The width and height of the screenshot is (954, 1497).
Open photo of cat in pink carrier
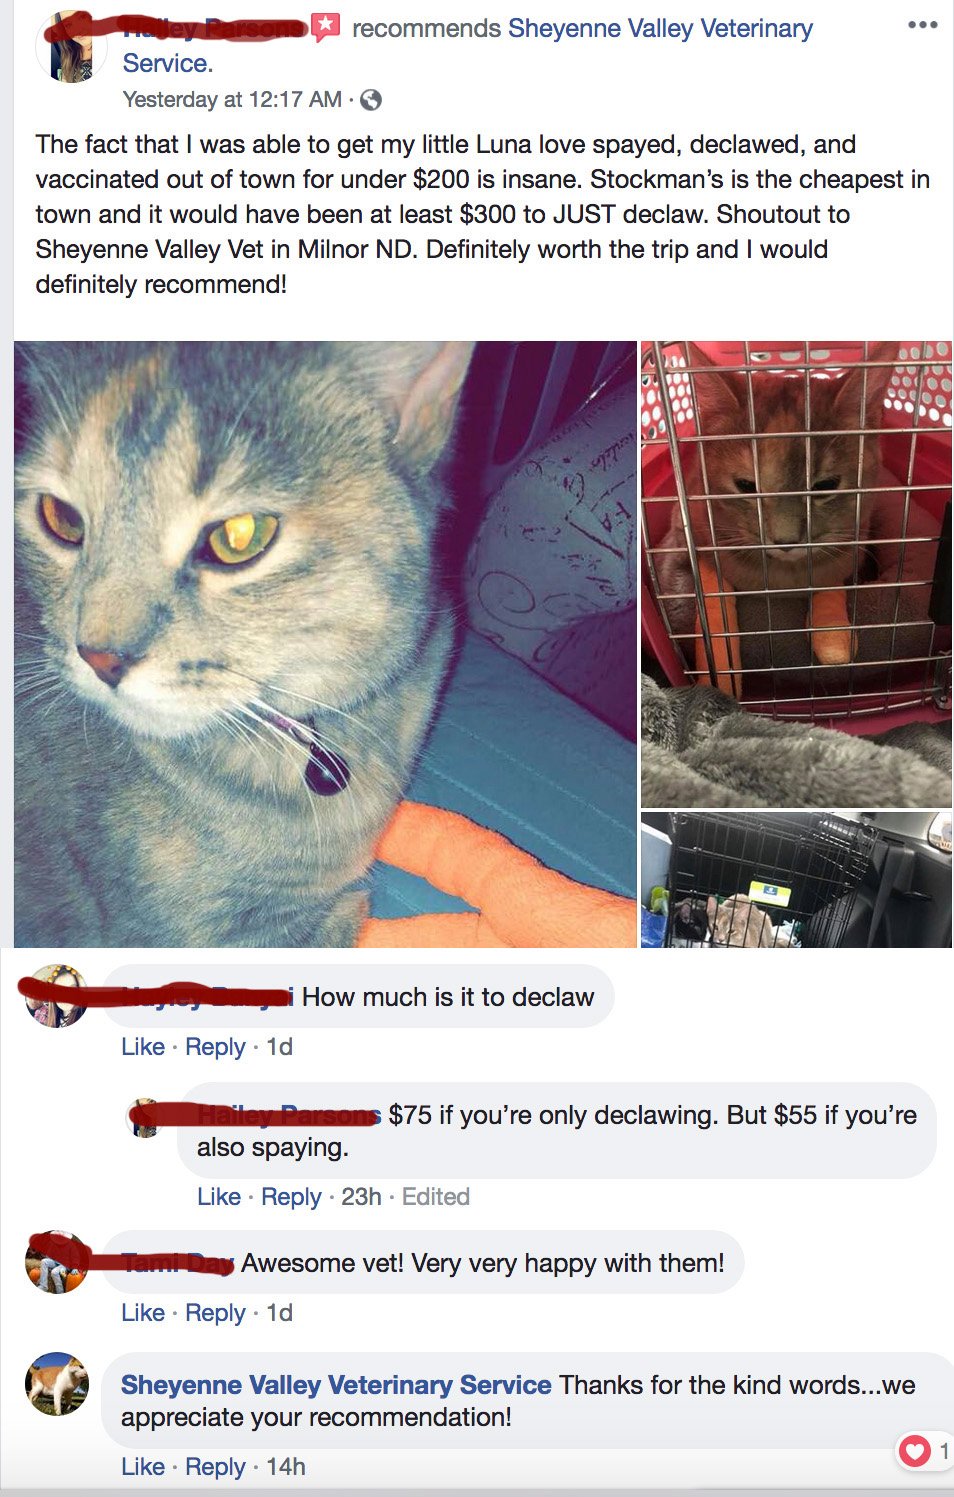[x=796, y=574]
